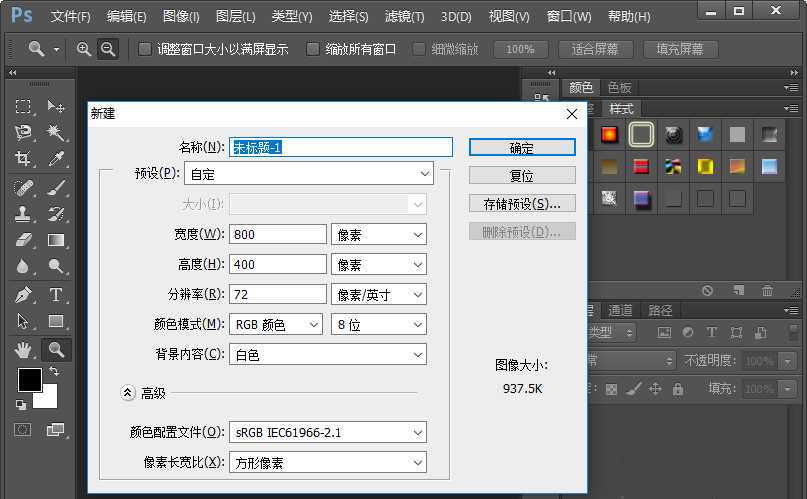Select the Horizontal Type tool
The height and width of the screenshot is (499, 807).
click(56, 295)
